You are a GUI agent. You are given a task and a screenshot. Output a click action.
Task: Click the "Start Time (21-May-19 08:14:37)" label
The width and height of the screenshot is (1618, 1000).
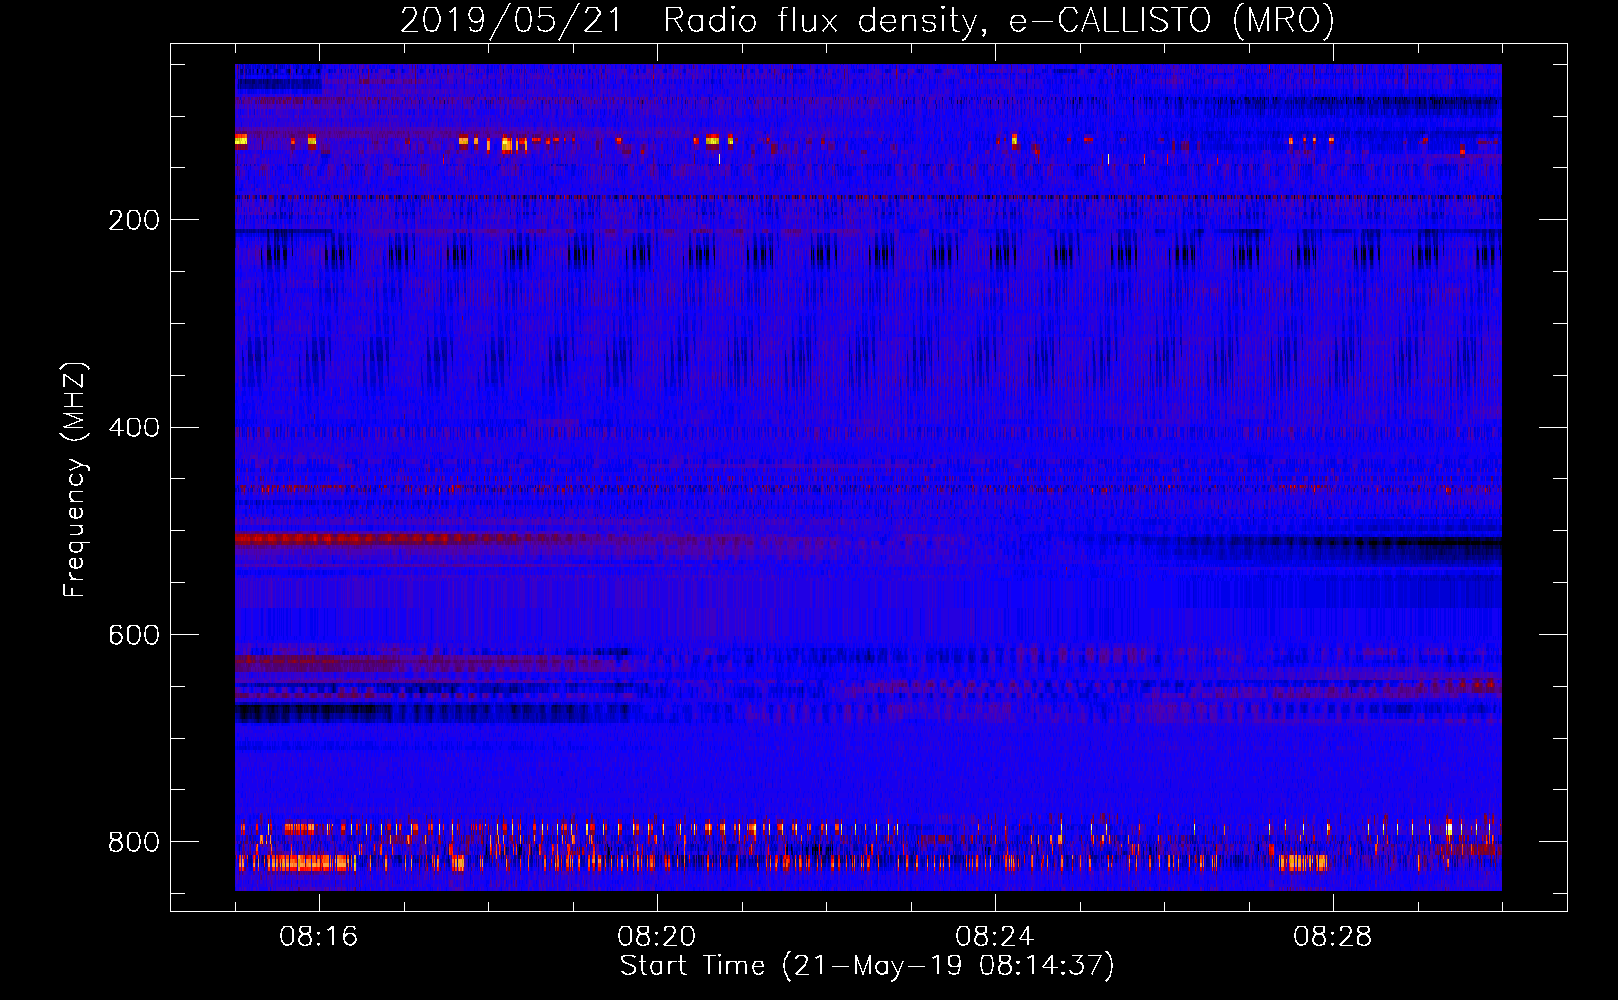pyautogui.click(x=867, y=966)
